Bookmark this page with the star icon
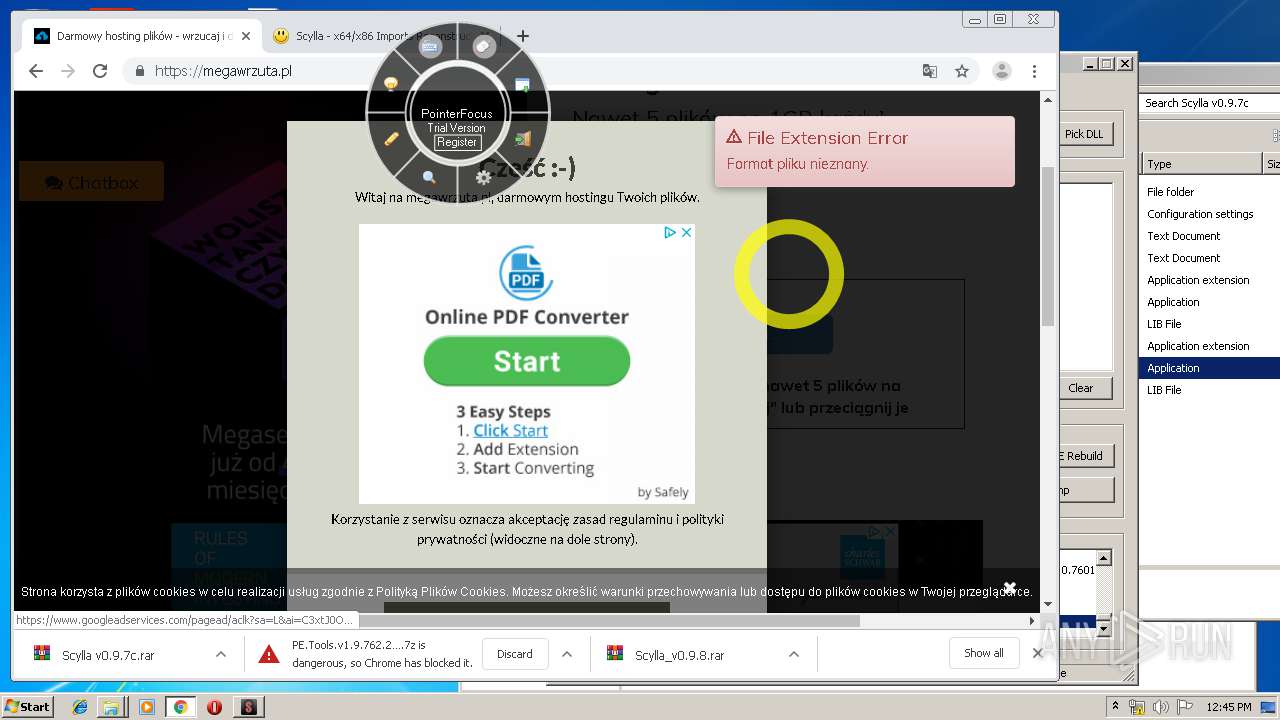The image size is (1280, 720). pos(962,71)
